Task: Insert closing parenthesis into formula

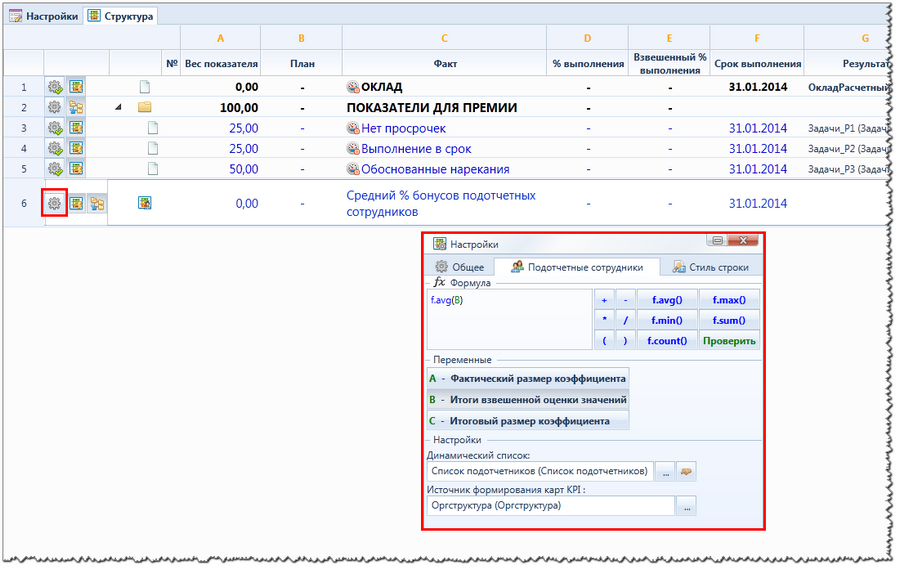Action: (625, 340)
